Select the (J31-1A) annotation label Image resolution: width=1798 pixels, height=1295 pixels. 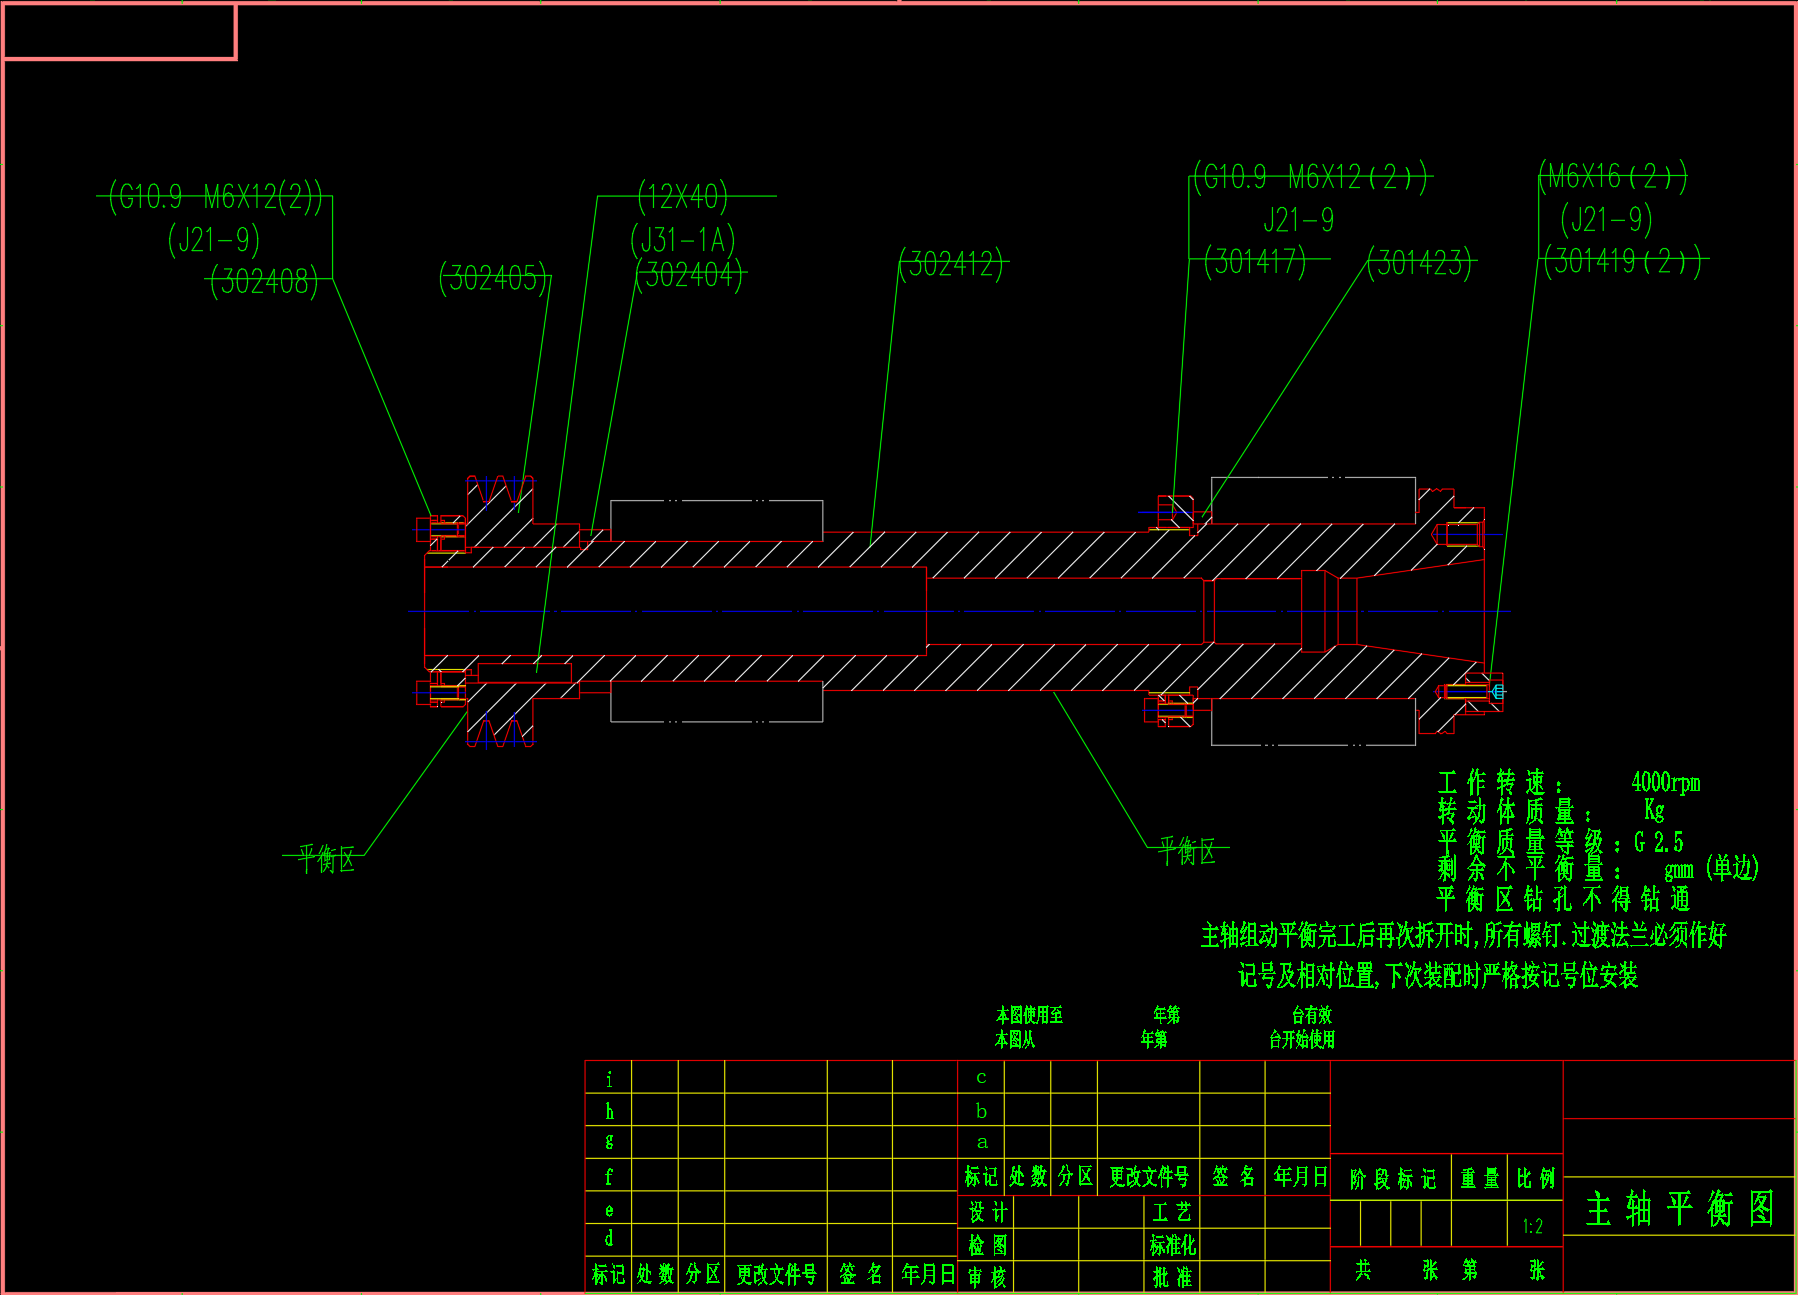683,239
